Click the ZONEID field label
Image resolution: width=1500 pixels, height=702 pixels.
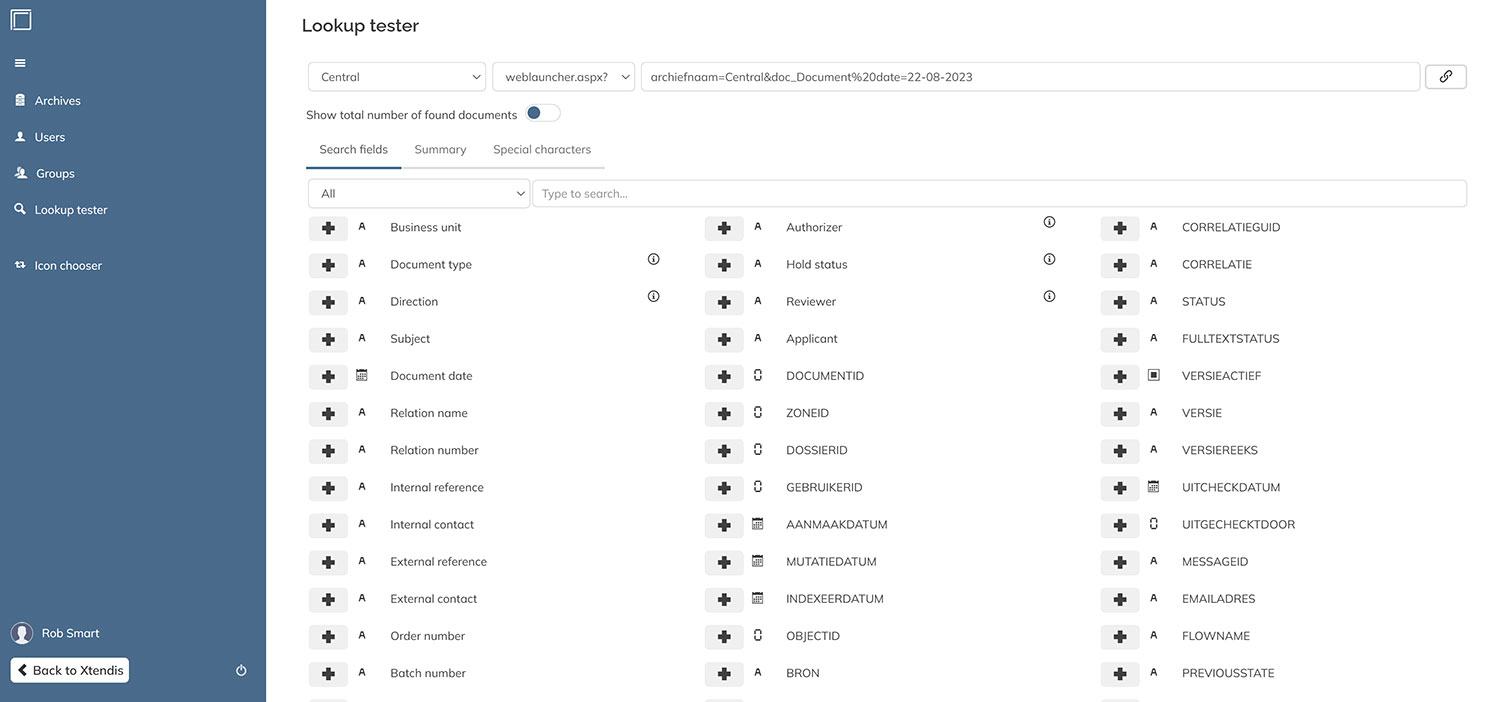tap(807, 413)
